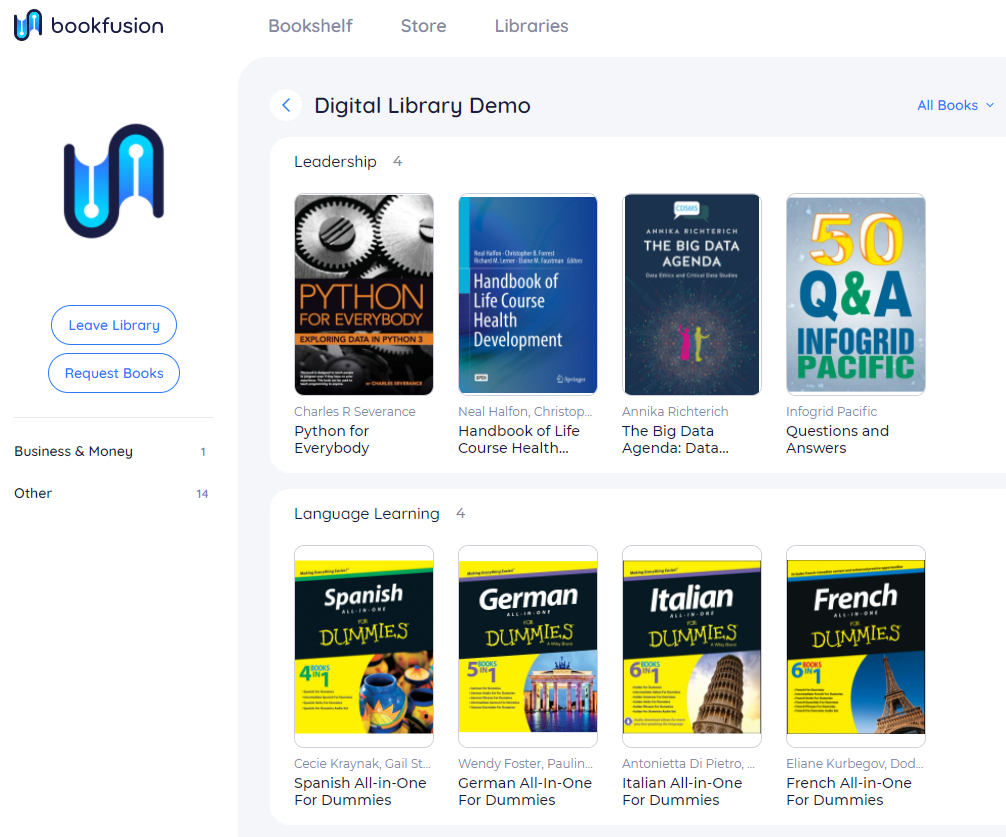The image size is (1006, 837).
Task: Open the French For Dummies book cover
Action: pos(856,647)
